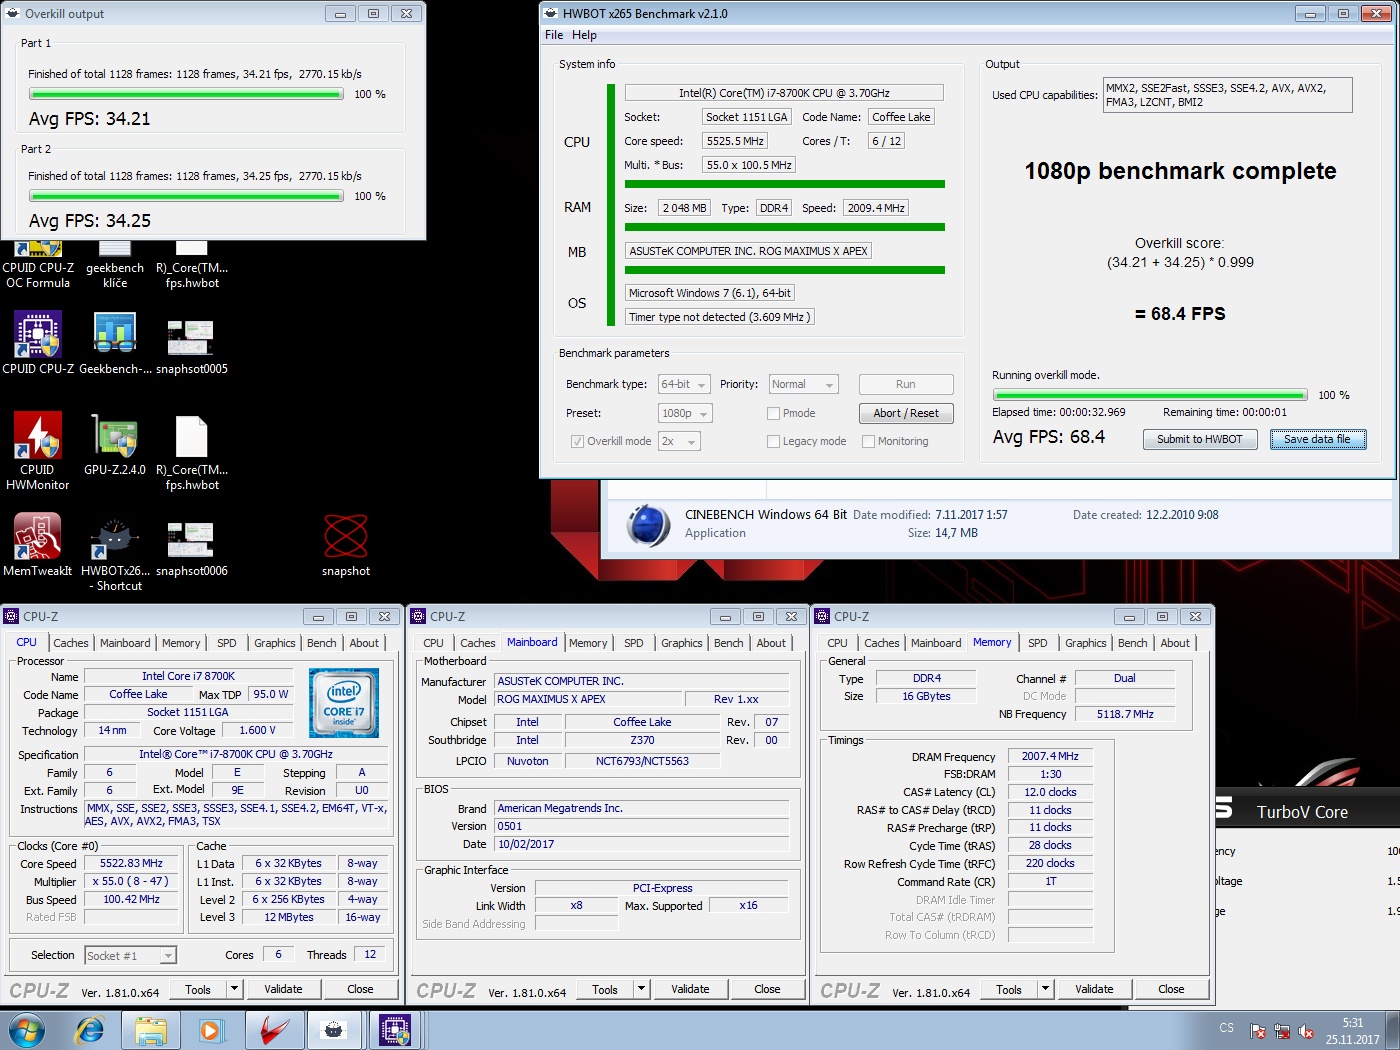Switch to Bench tab in left CPU-Z
This screenshot has height=1050, width=1400.
pos(322,643)
